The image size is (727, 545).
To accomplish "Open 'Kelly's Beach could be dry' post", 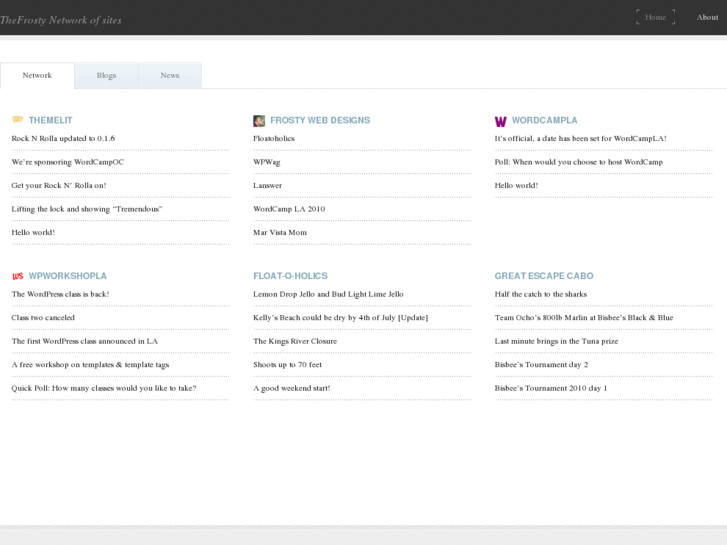I will pyautogui.click(x=340, y=318).
